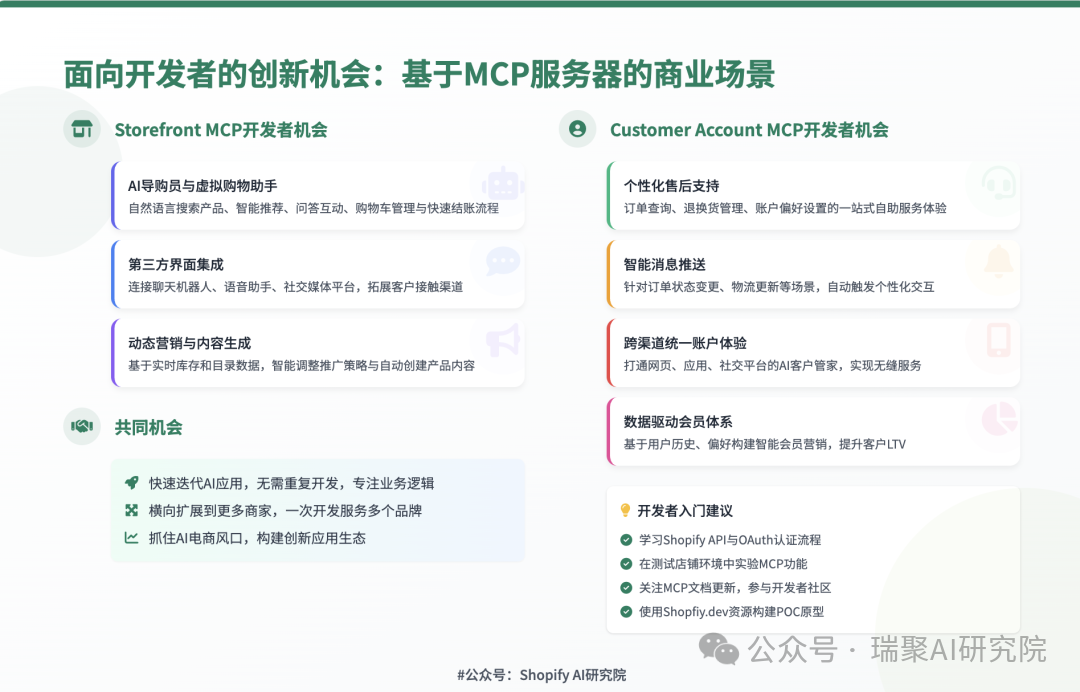
Task: Click the line chart icon before 抓住AI电商风口
Action: click(x=132, y=538)
